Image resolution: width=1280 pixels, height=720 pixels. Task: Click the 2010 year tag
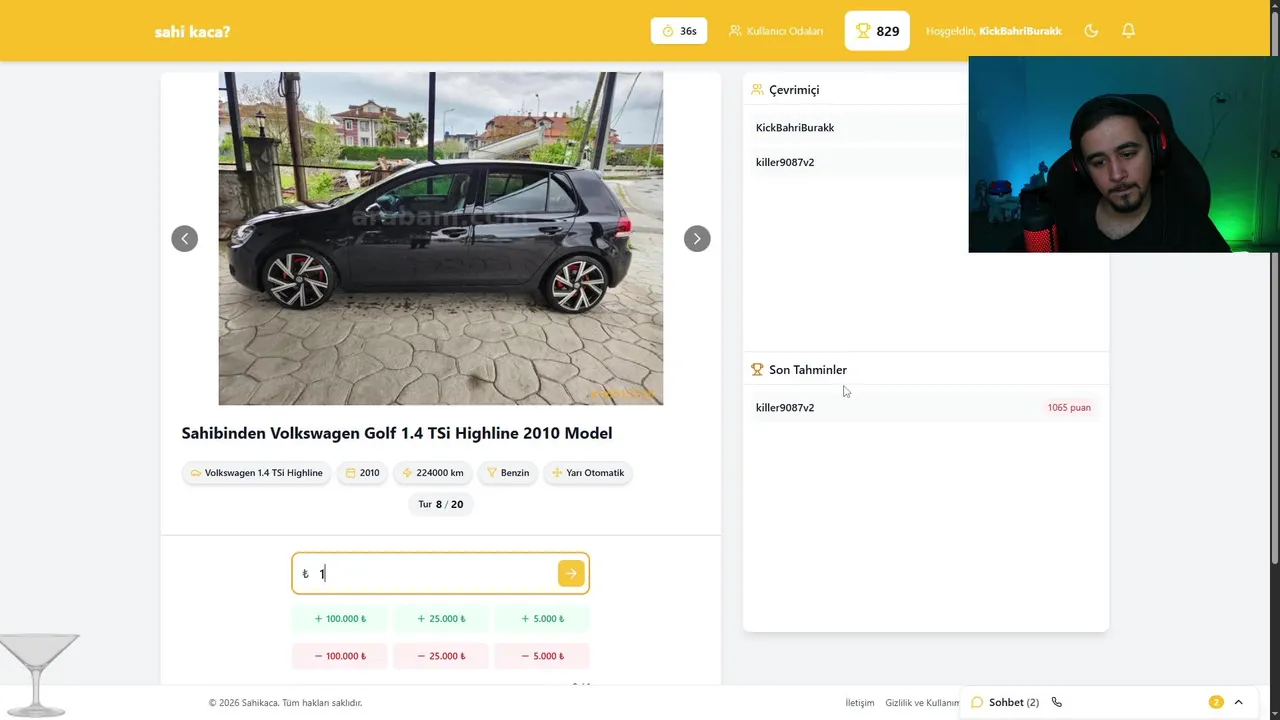[x=362, y=473]
